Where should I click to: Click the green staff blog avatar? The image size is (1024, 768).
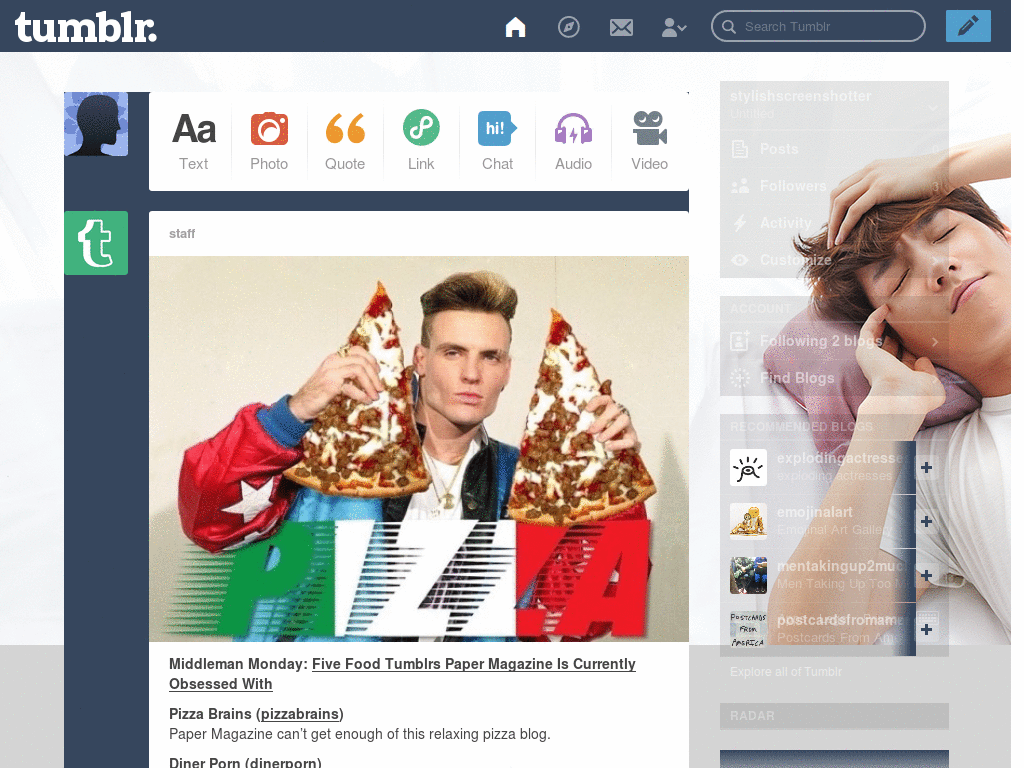(96, 243)
